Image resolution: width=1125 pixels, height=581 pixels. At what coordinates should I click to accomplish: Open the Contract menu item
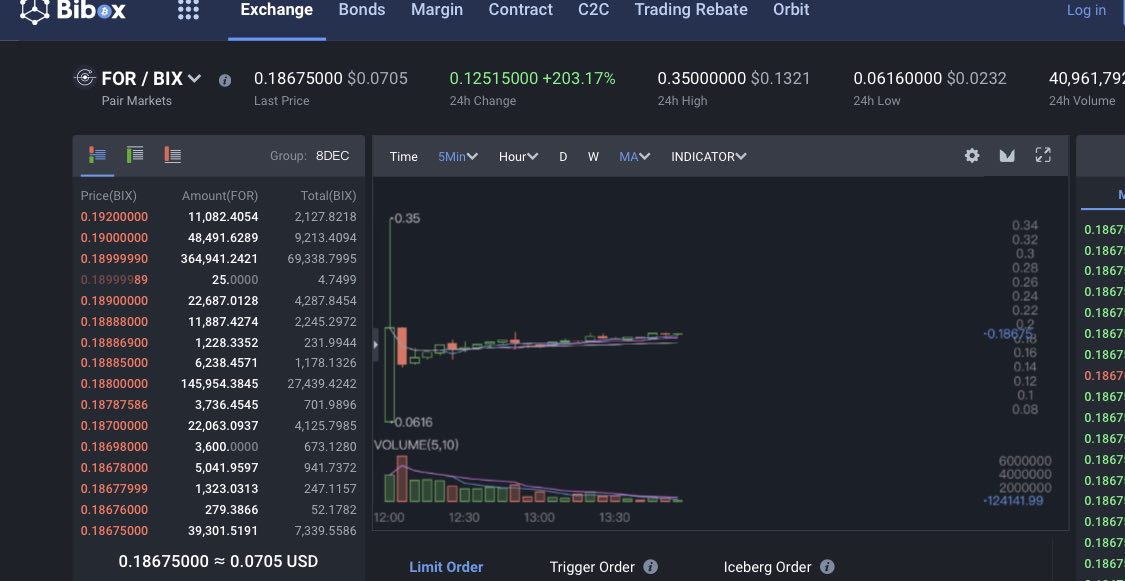point(520,10)
